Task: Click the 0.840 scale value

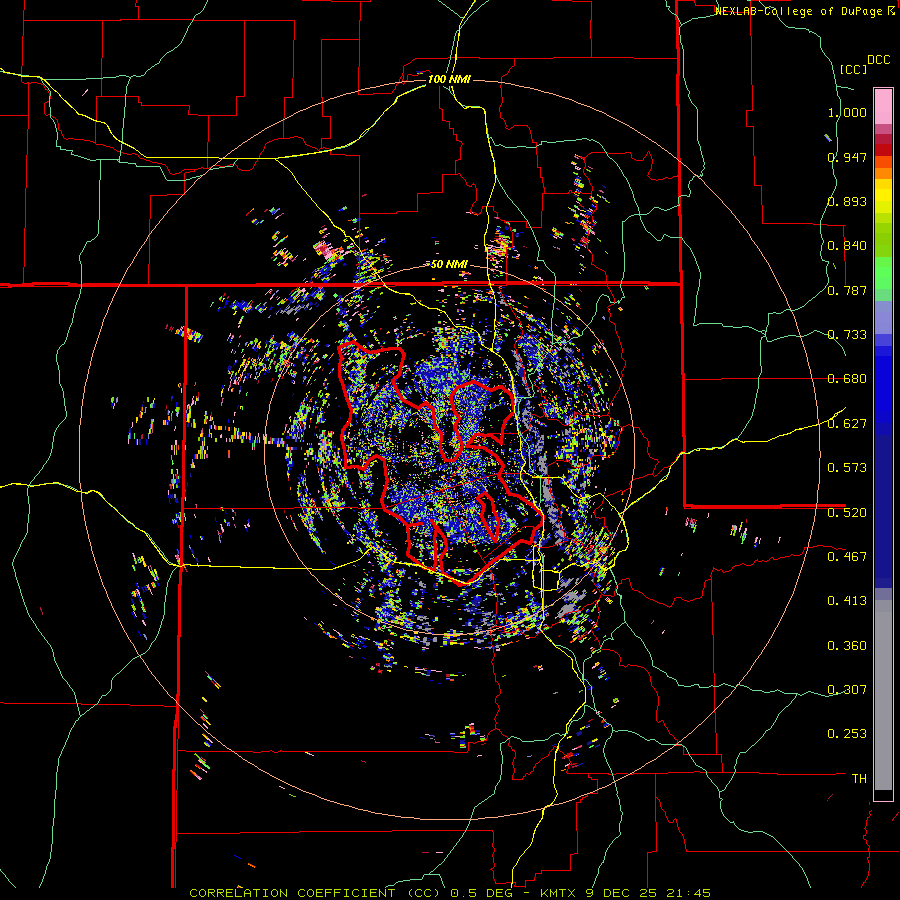Action: [x=847, y=246]
